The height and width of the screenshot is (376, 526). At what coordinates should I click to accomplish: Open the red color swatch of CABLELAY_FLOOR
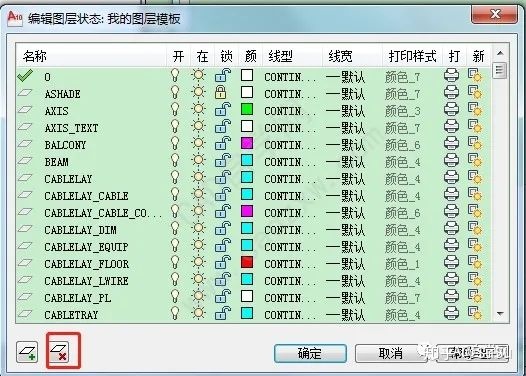[247, 262]
